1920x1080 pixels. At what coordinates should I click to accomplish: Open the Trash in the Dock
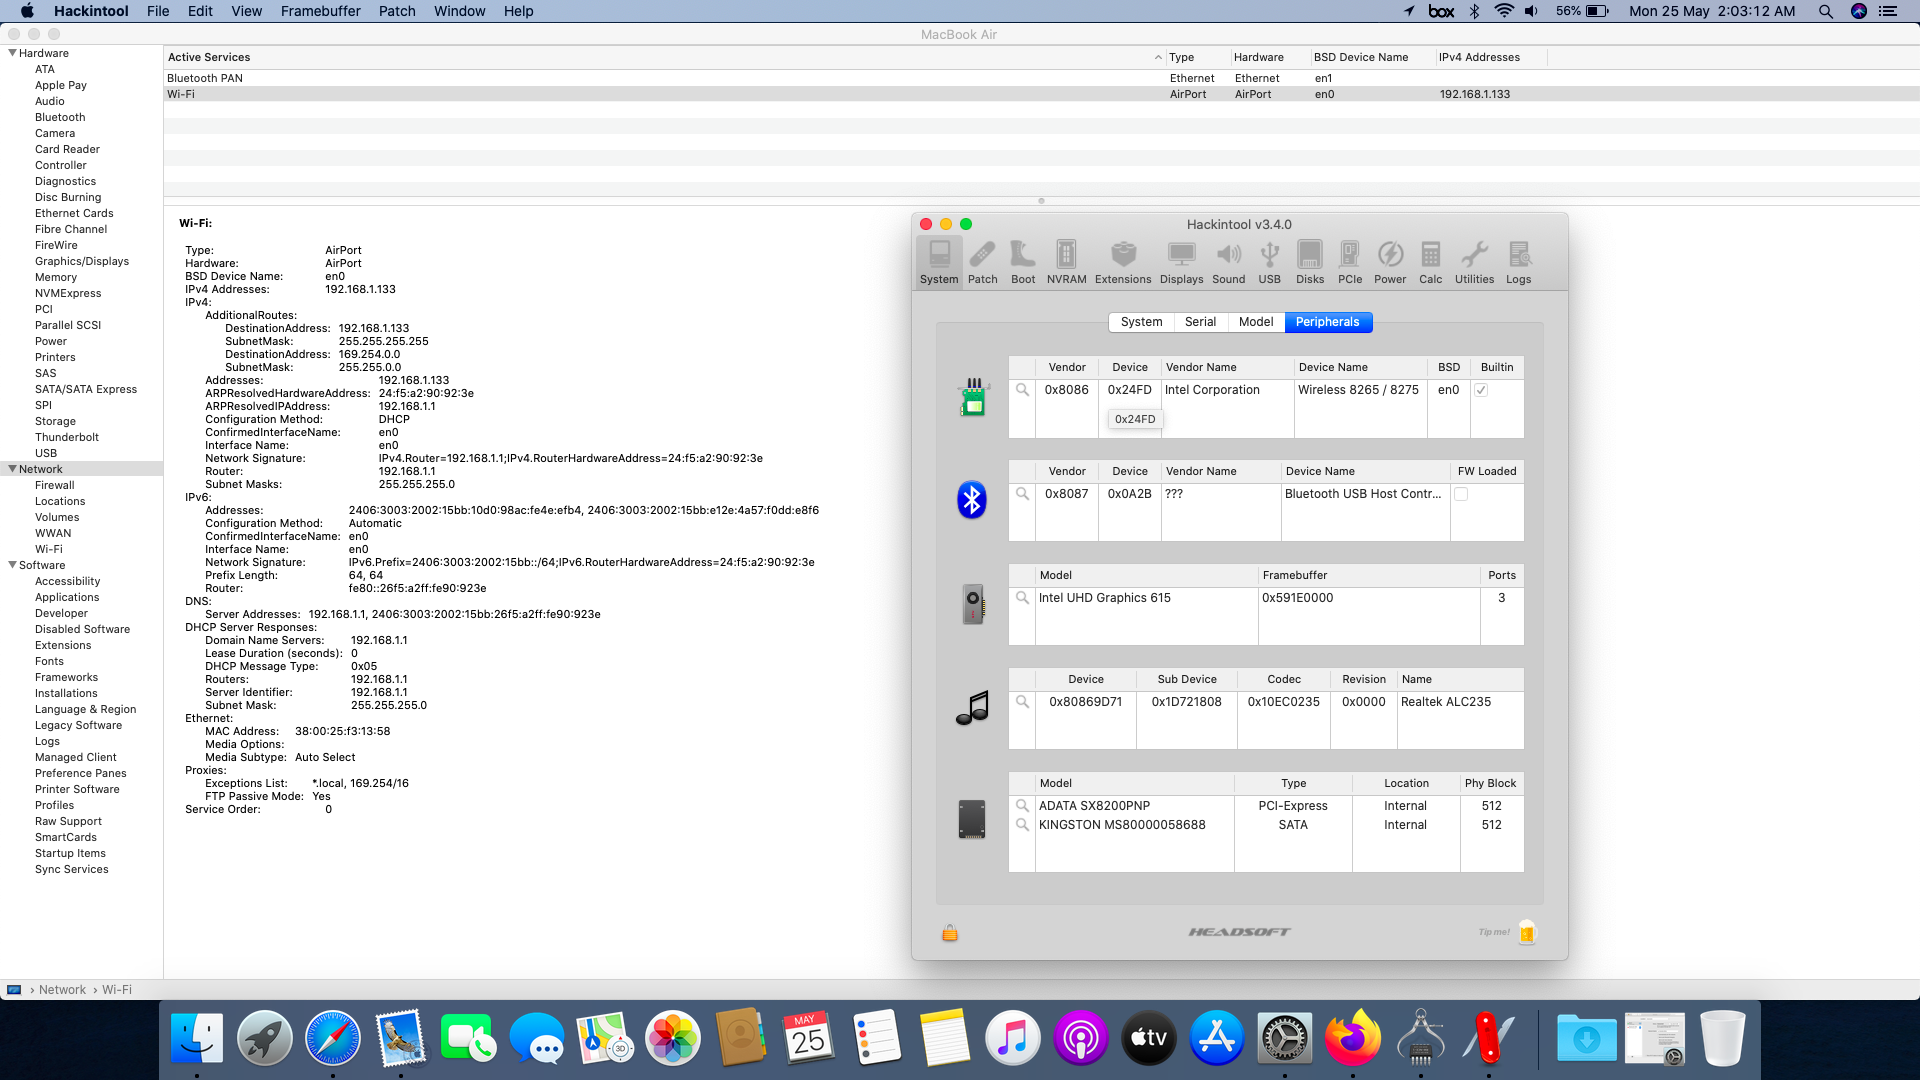pyautogui.click(x=1722, y=1038)
